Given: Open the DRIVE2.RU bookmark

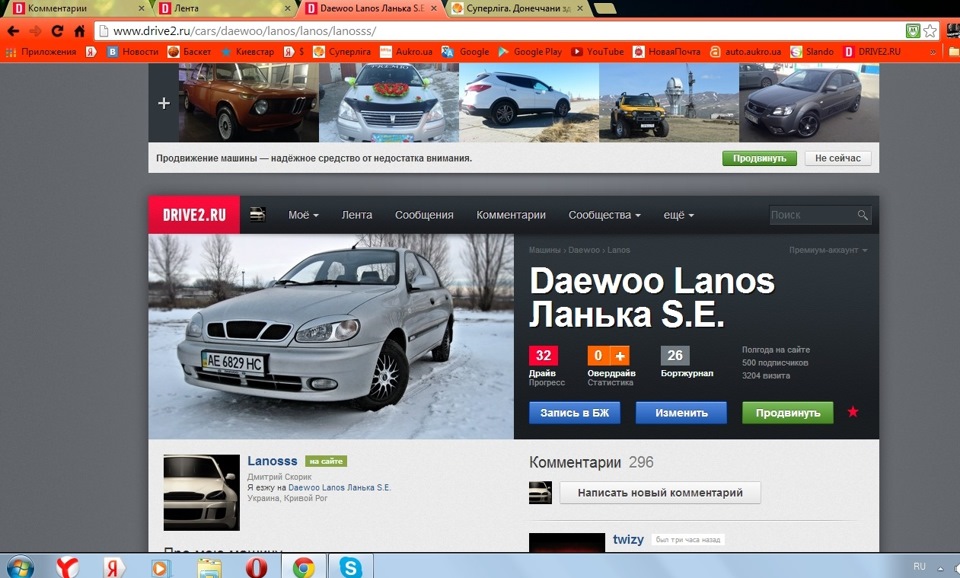Looking at the screenshot, I should [872, 52].
